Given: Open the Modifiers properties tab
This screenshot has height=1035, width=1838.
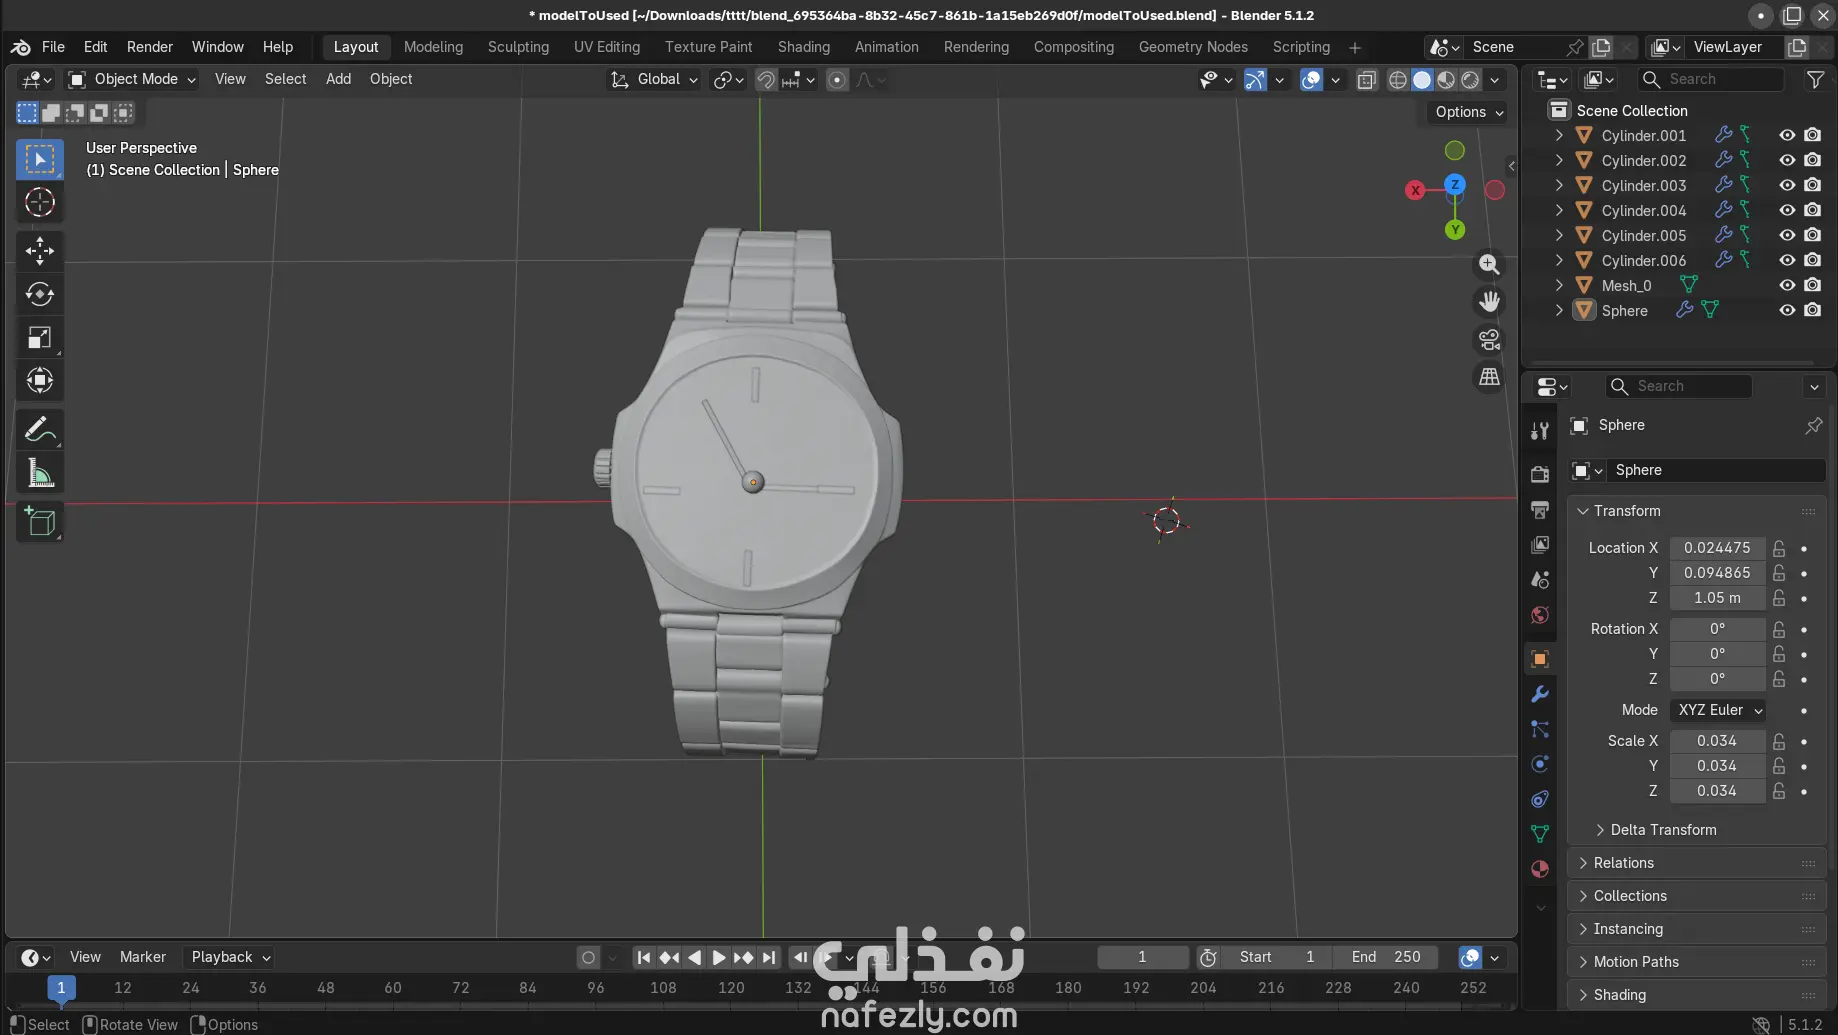Looking at the screenshot, I should (x=1540, y=694).
